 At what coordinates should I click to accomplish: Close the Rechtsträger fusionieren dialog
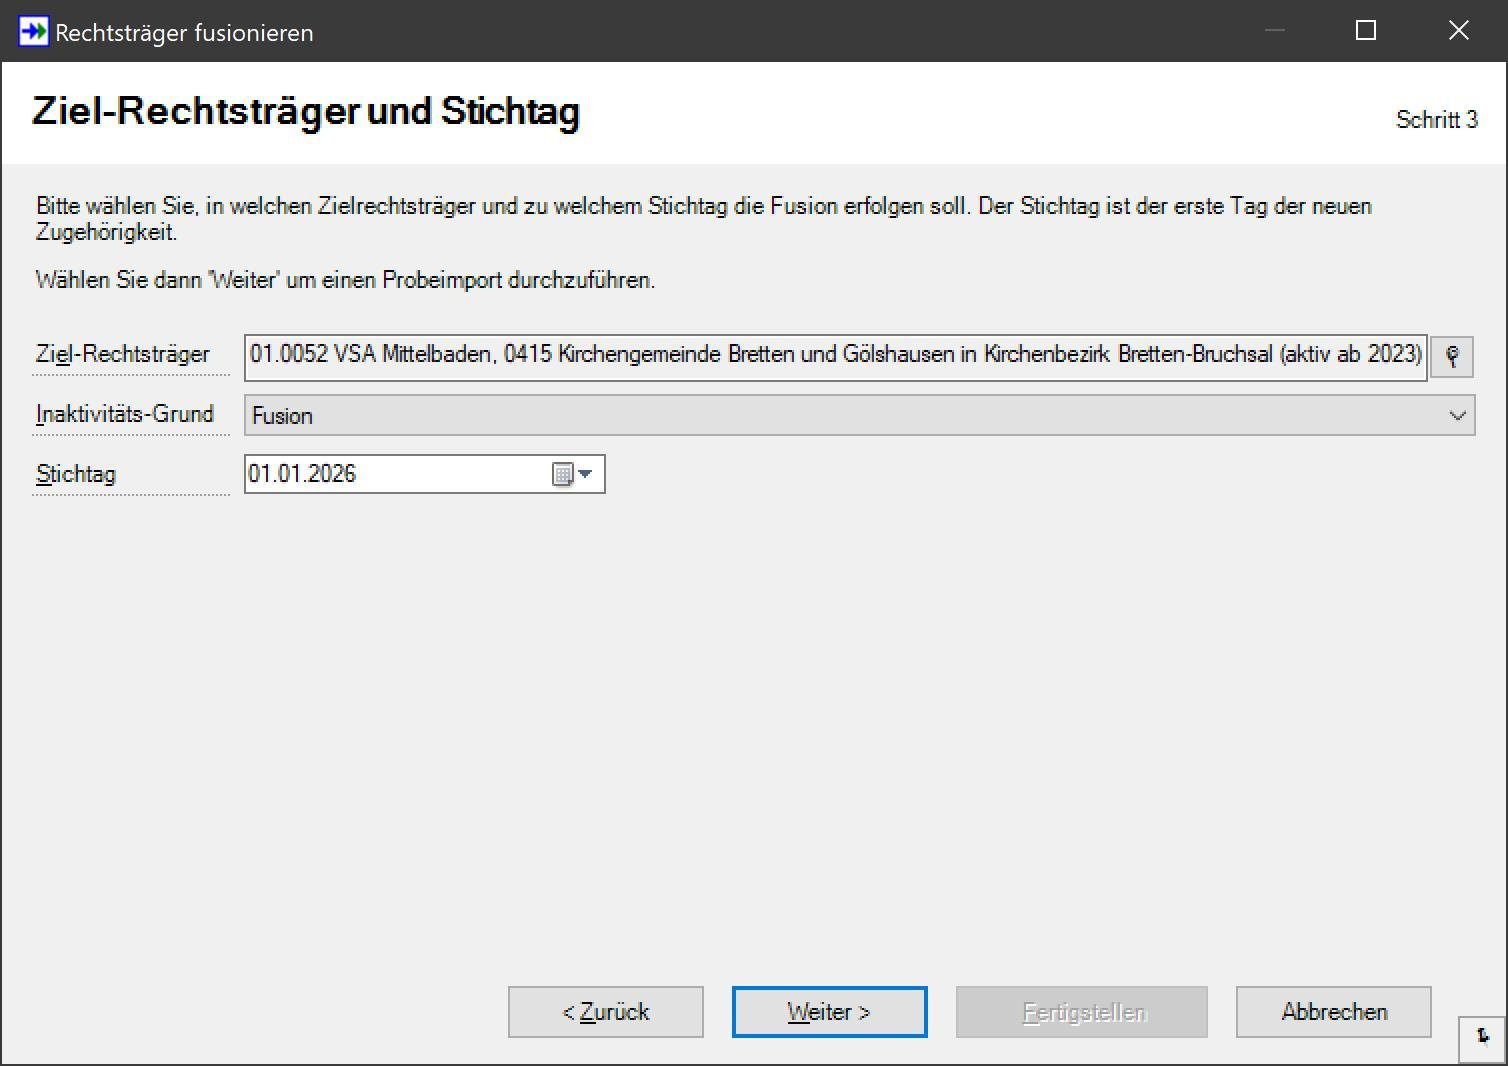click(1459, 31)
